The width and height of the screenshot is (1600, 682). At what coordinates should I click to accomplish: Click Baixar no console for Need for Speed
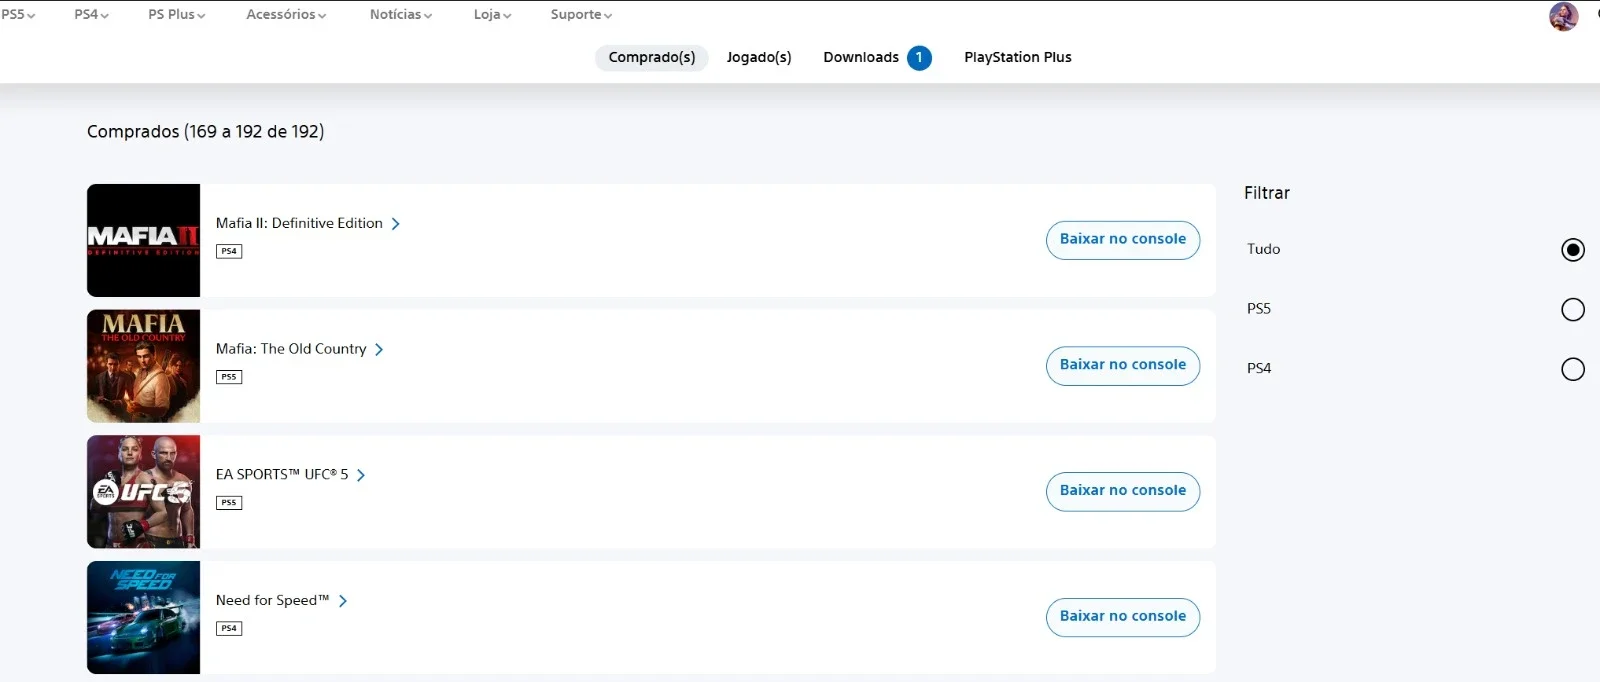point(1123,618)
